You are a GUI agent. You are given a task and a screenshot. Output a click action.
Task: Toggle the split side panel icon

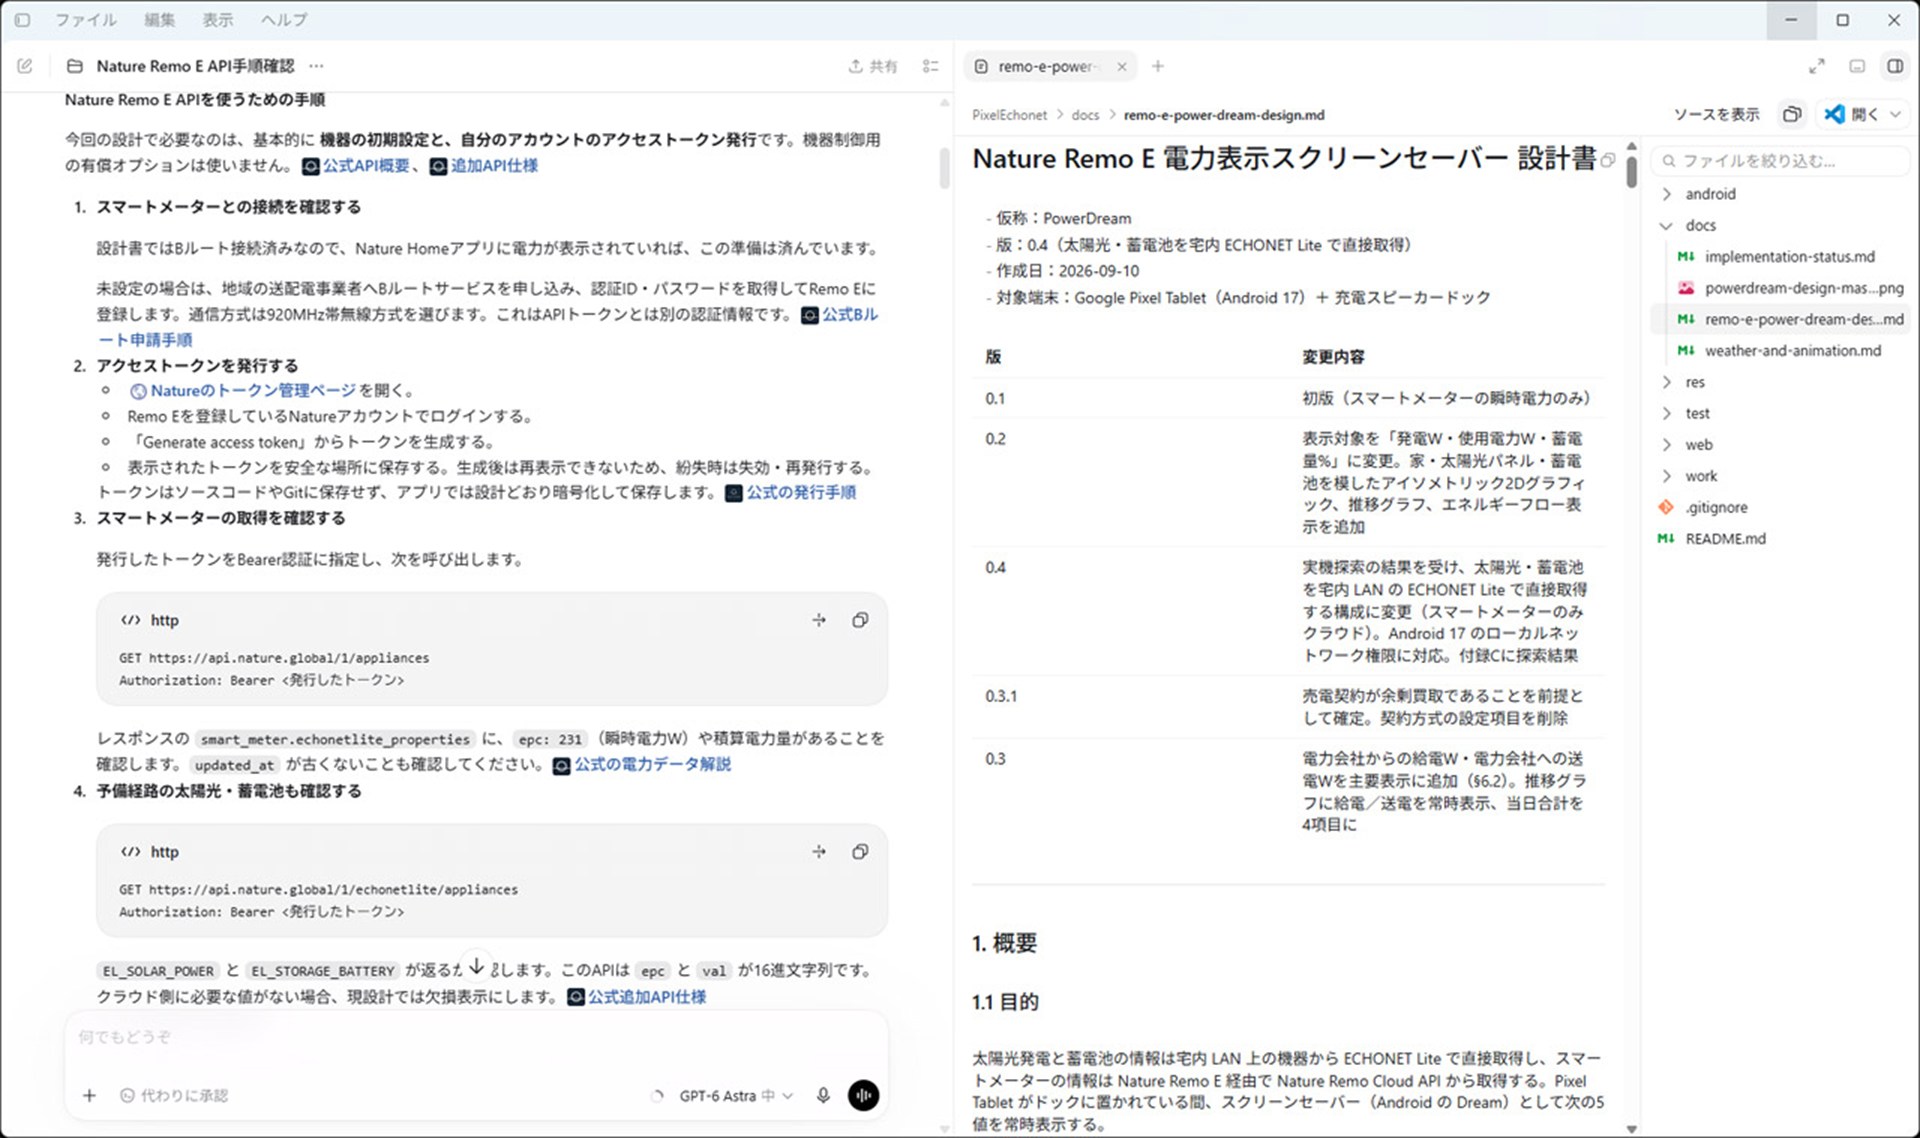click(x=1894, y=66)
